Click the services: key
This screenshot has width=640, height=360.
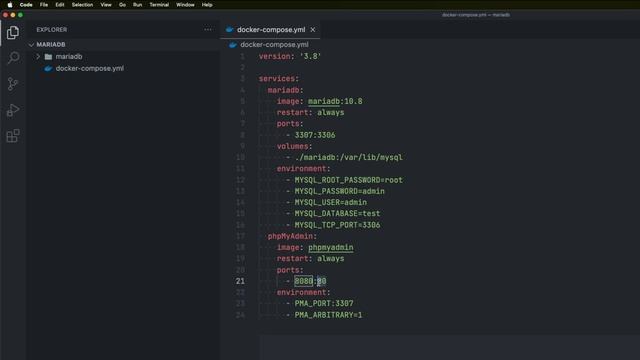pos(279,79)
